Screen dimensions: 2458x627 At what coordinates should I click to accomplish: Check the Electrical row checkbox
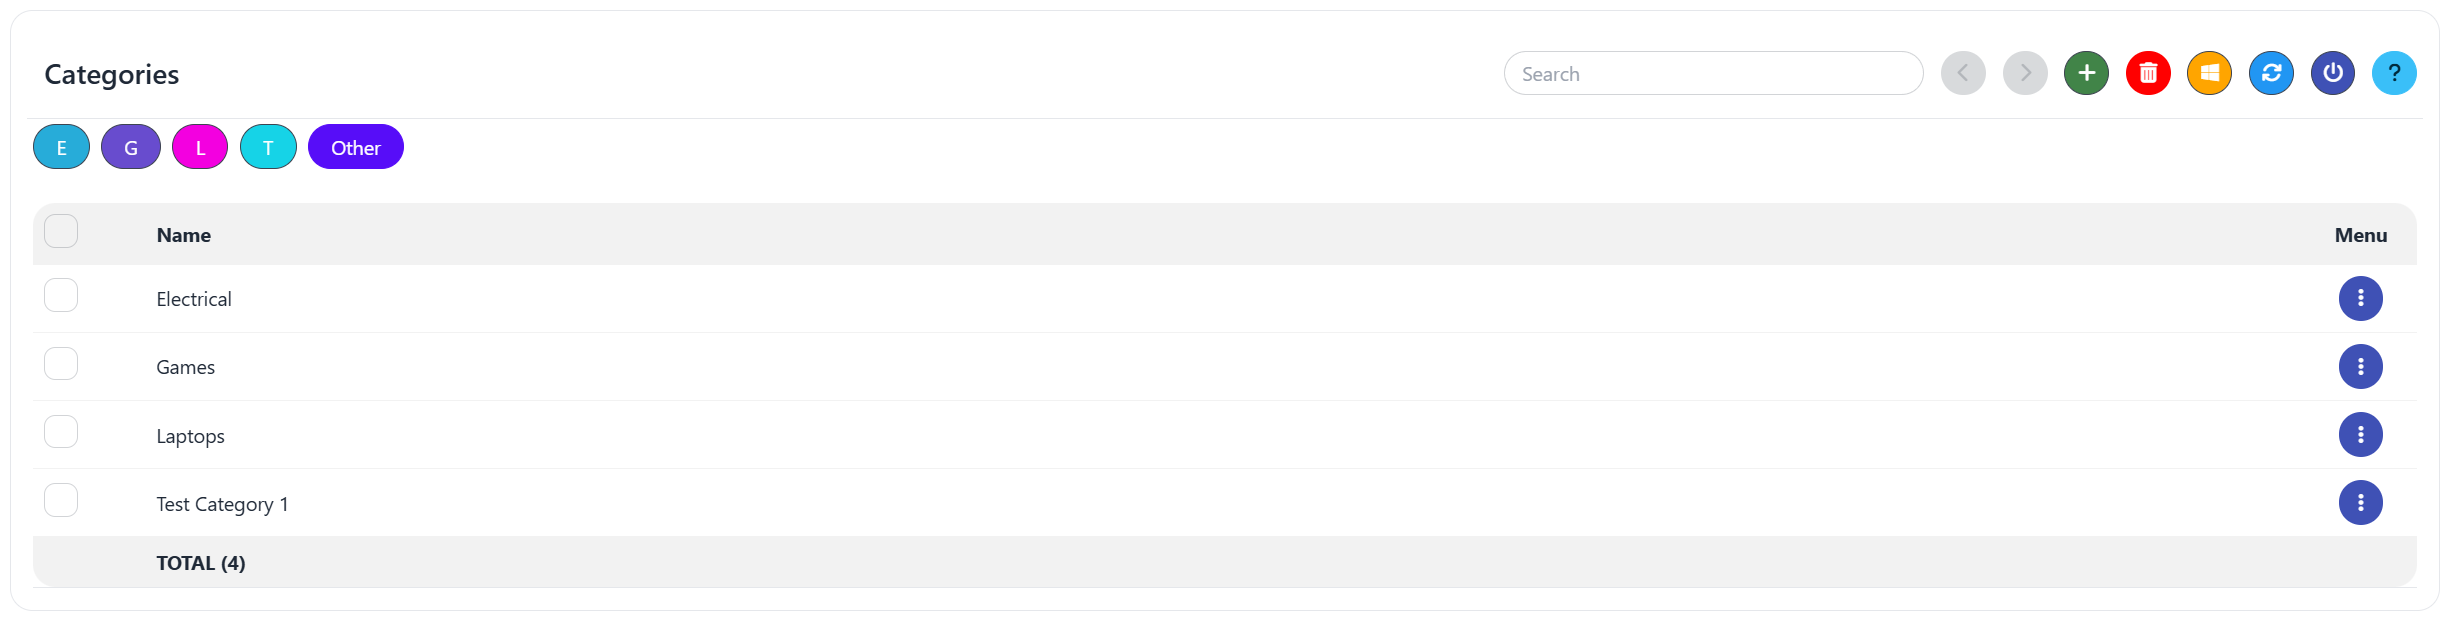[x=61, y=295]
